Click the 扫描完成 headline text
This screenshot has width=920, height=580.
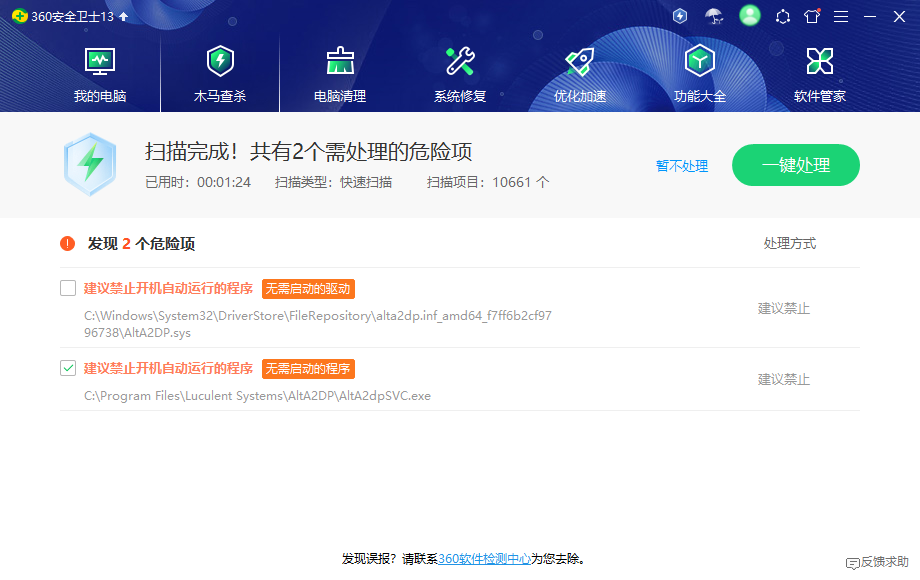tap(309, 152)
